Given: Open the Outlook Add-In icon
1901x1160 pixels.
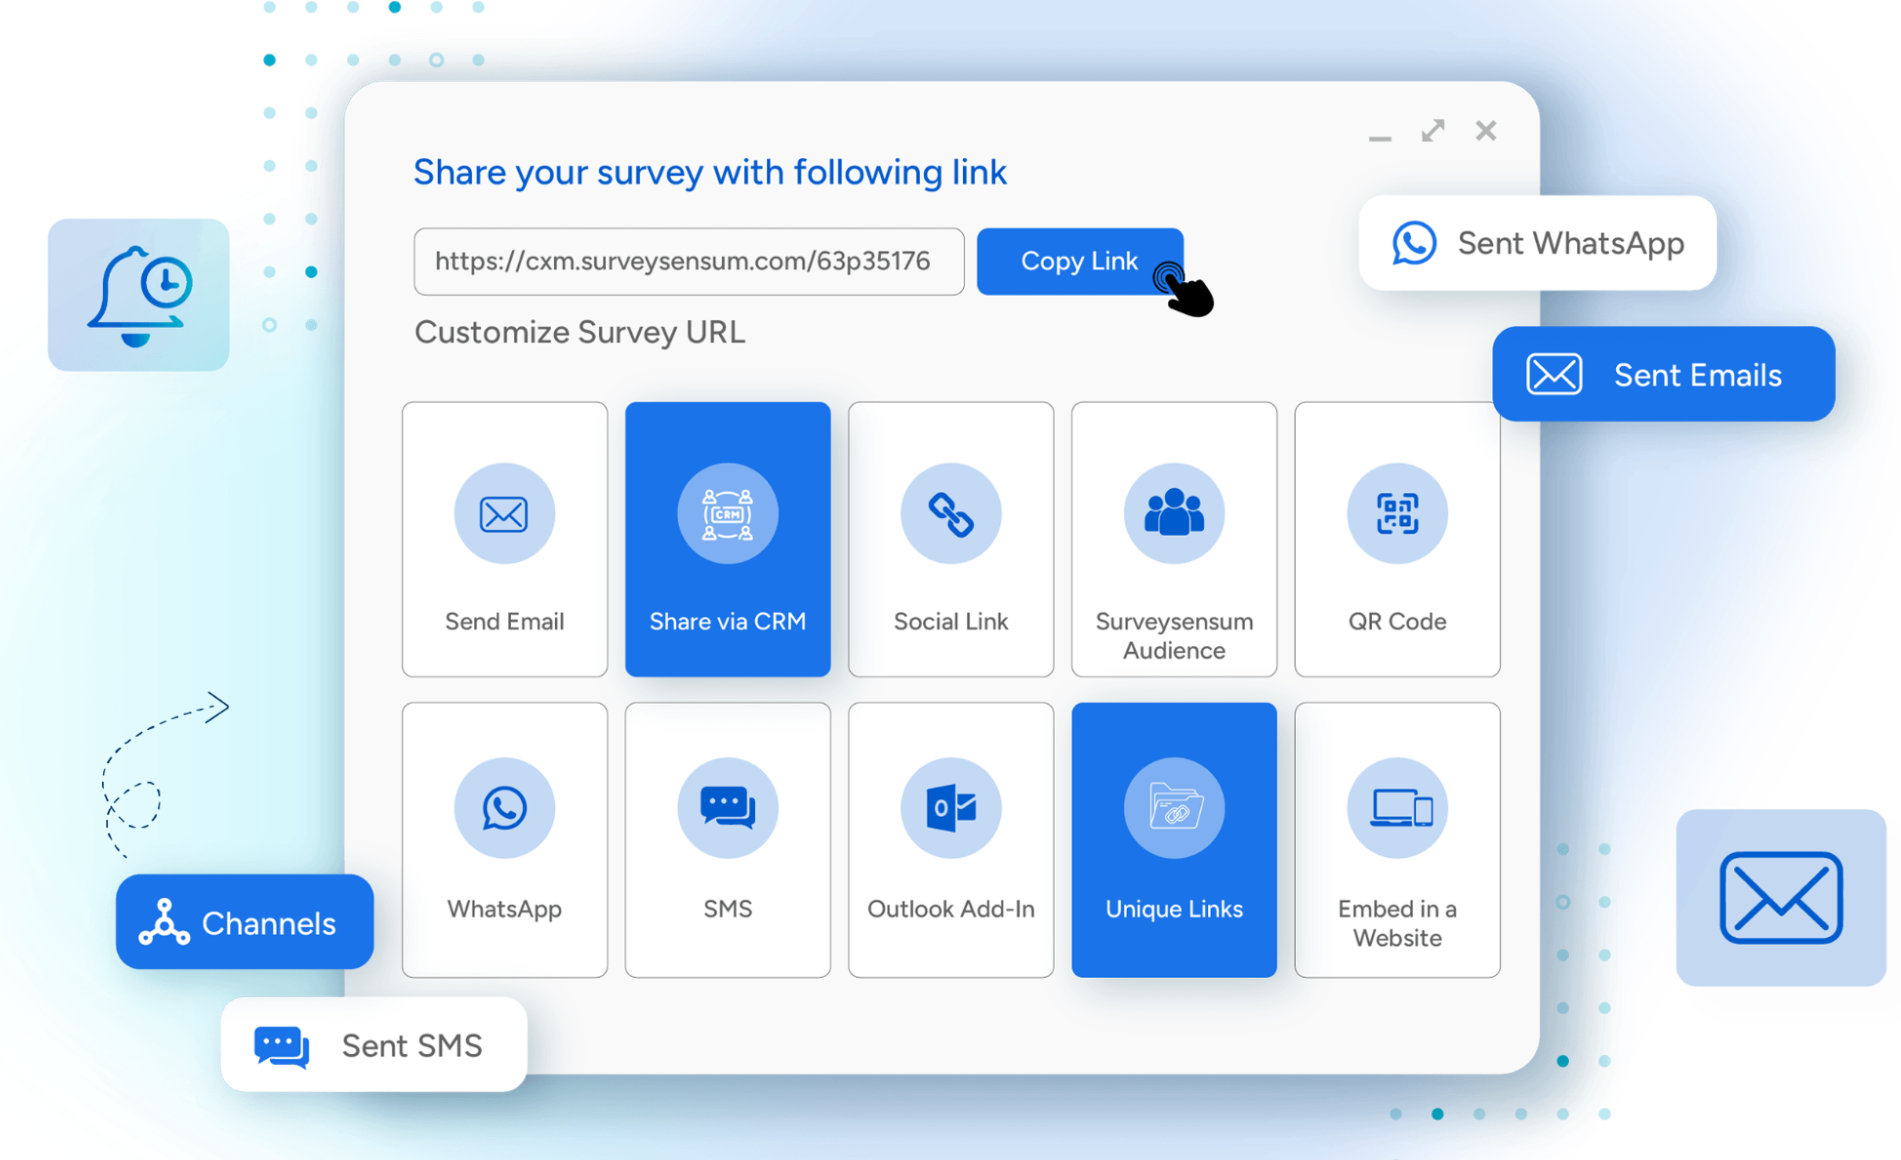Looking at the screenshot, I should 950,808.
